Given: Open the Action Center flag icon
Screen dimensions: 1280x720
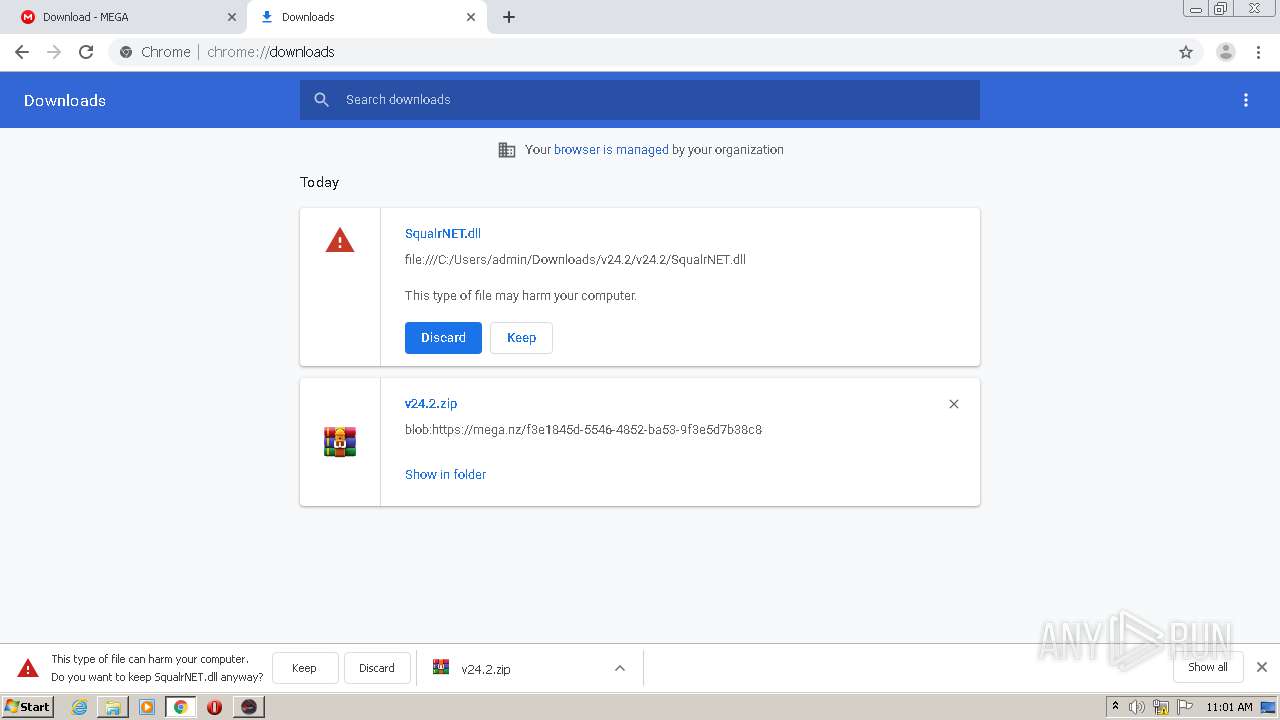Looking at the screenshot, I should pos(1183,707).
